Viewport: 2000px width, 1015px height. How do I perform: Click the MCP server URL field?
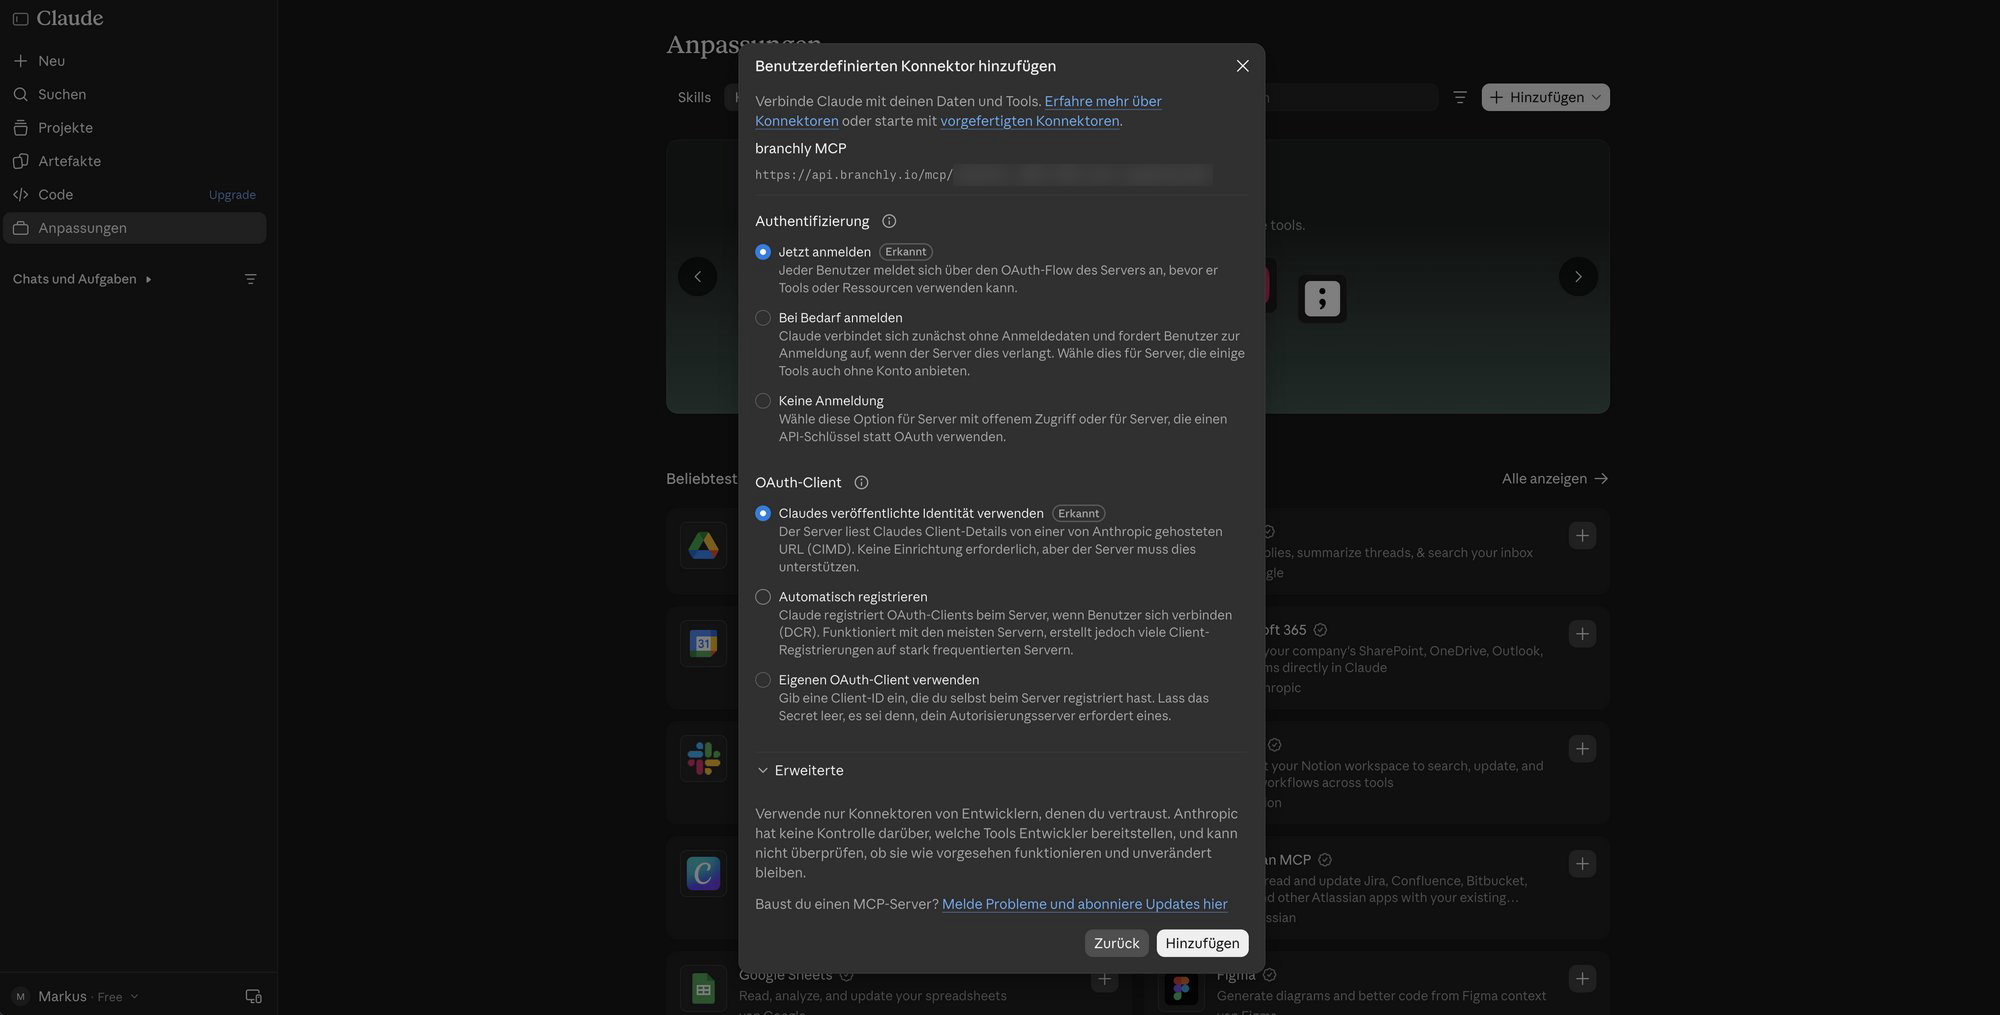click(983, 175)
